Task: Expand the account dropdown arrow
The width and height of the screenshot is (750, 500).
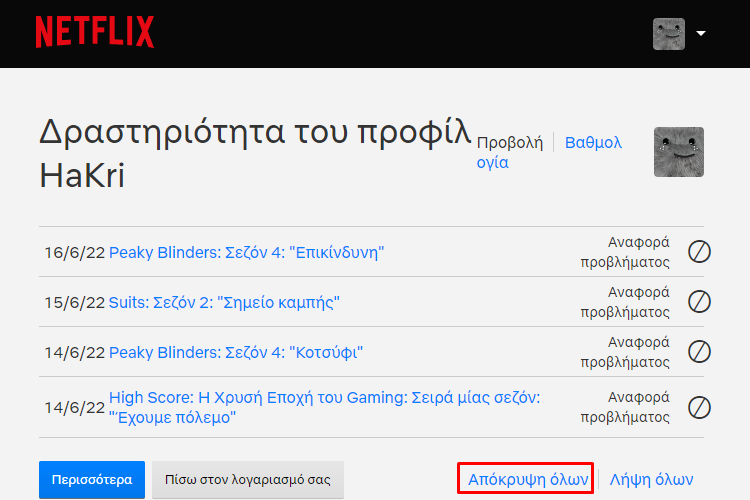Action: 701,33
